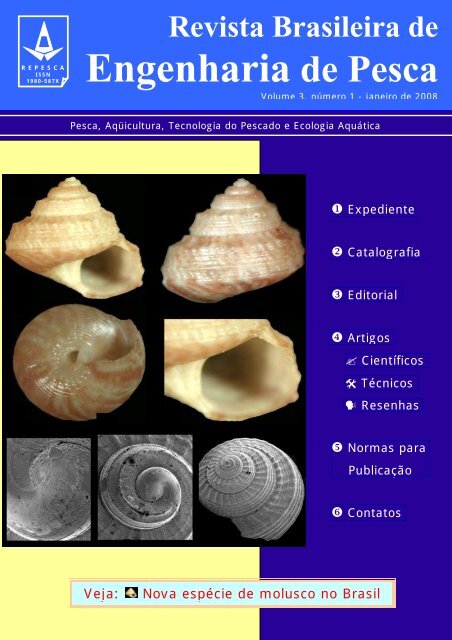Click the pen icon beside Científicos

coord(351,361)
